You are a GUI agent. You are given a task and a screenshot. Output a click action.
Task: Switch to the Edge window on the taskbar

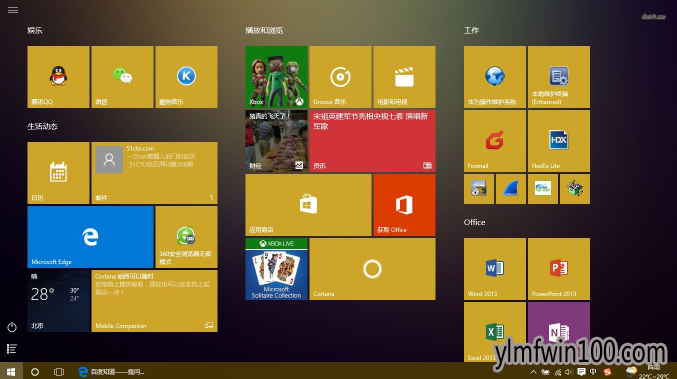(x=111, y=371)
